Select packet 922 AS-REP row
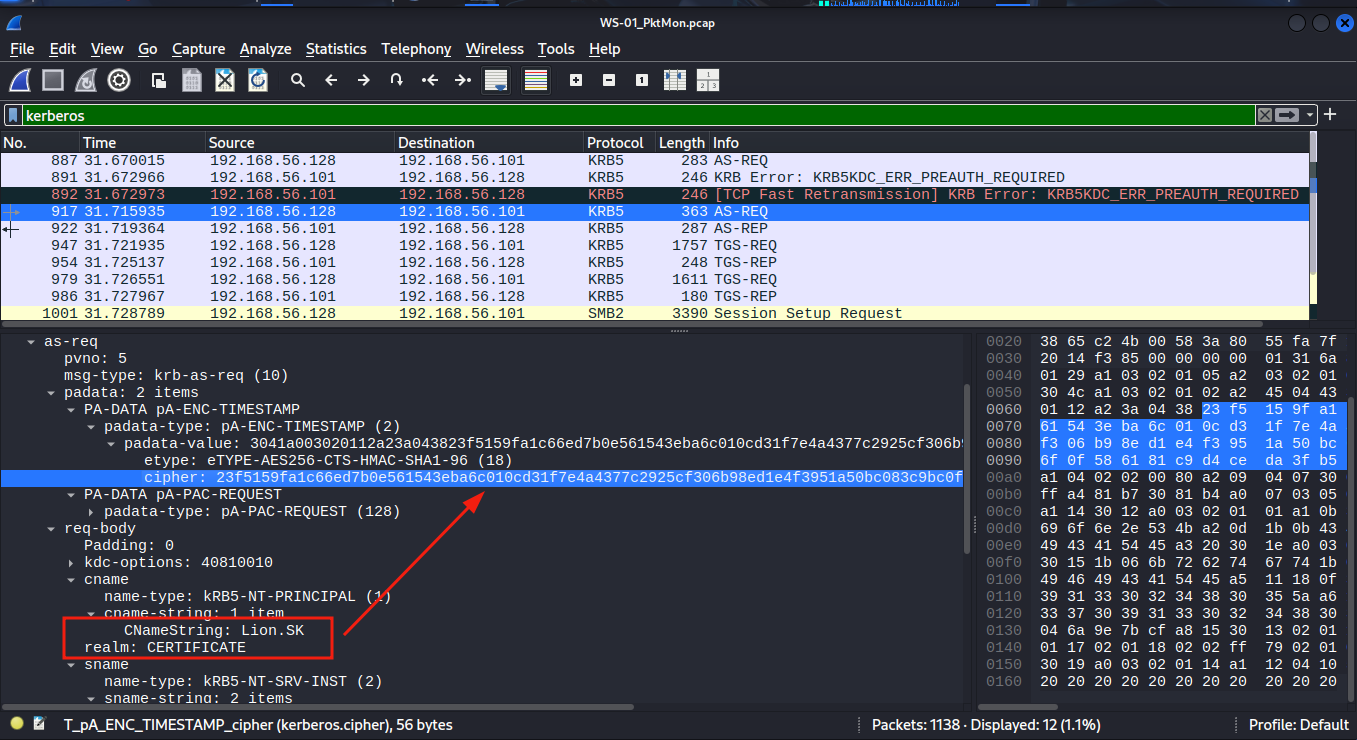 (400, 229)
